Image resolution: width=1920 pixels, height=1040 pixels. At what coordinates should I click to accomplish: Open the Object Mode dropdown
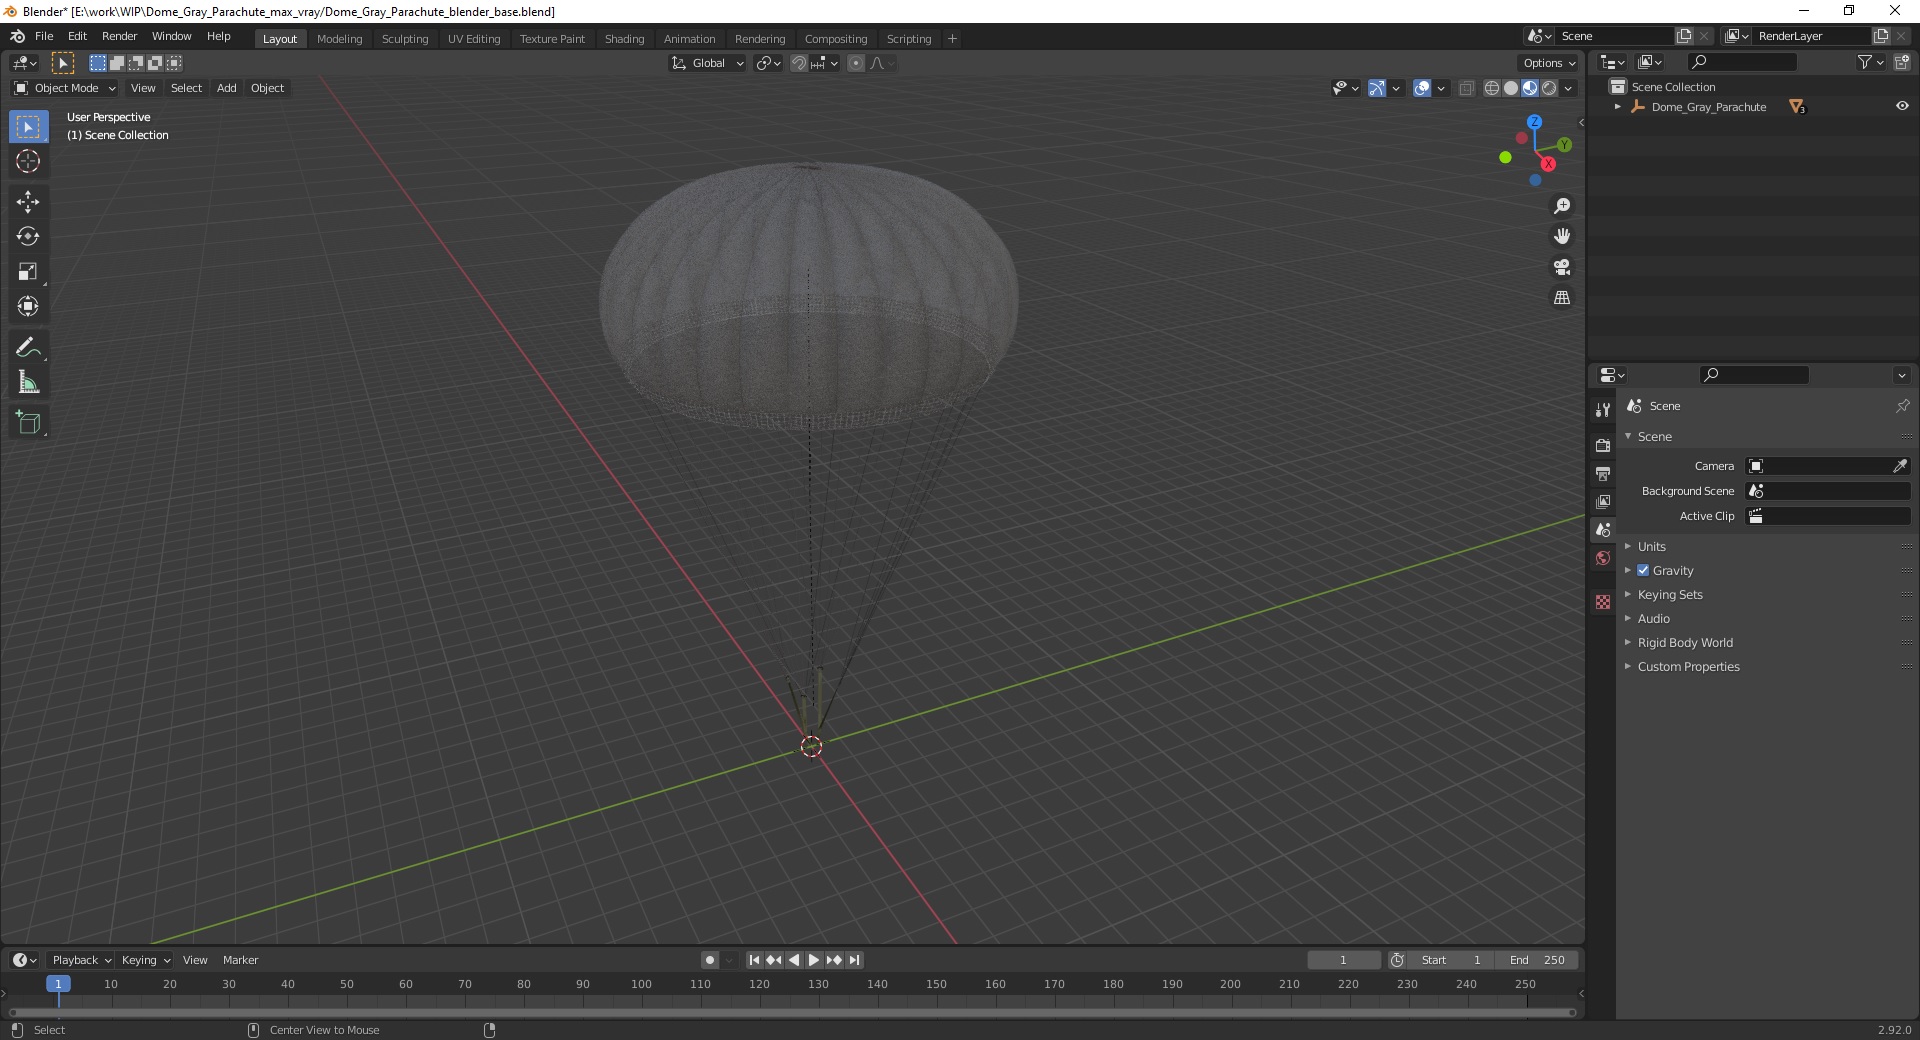(x=65, y=88)
